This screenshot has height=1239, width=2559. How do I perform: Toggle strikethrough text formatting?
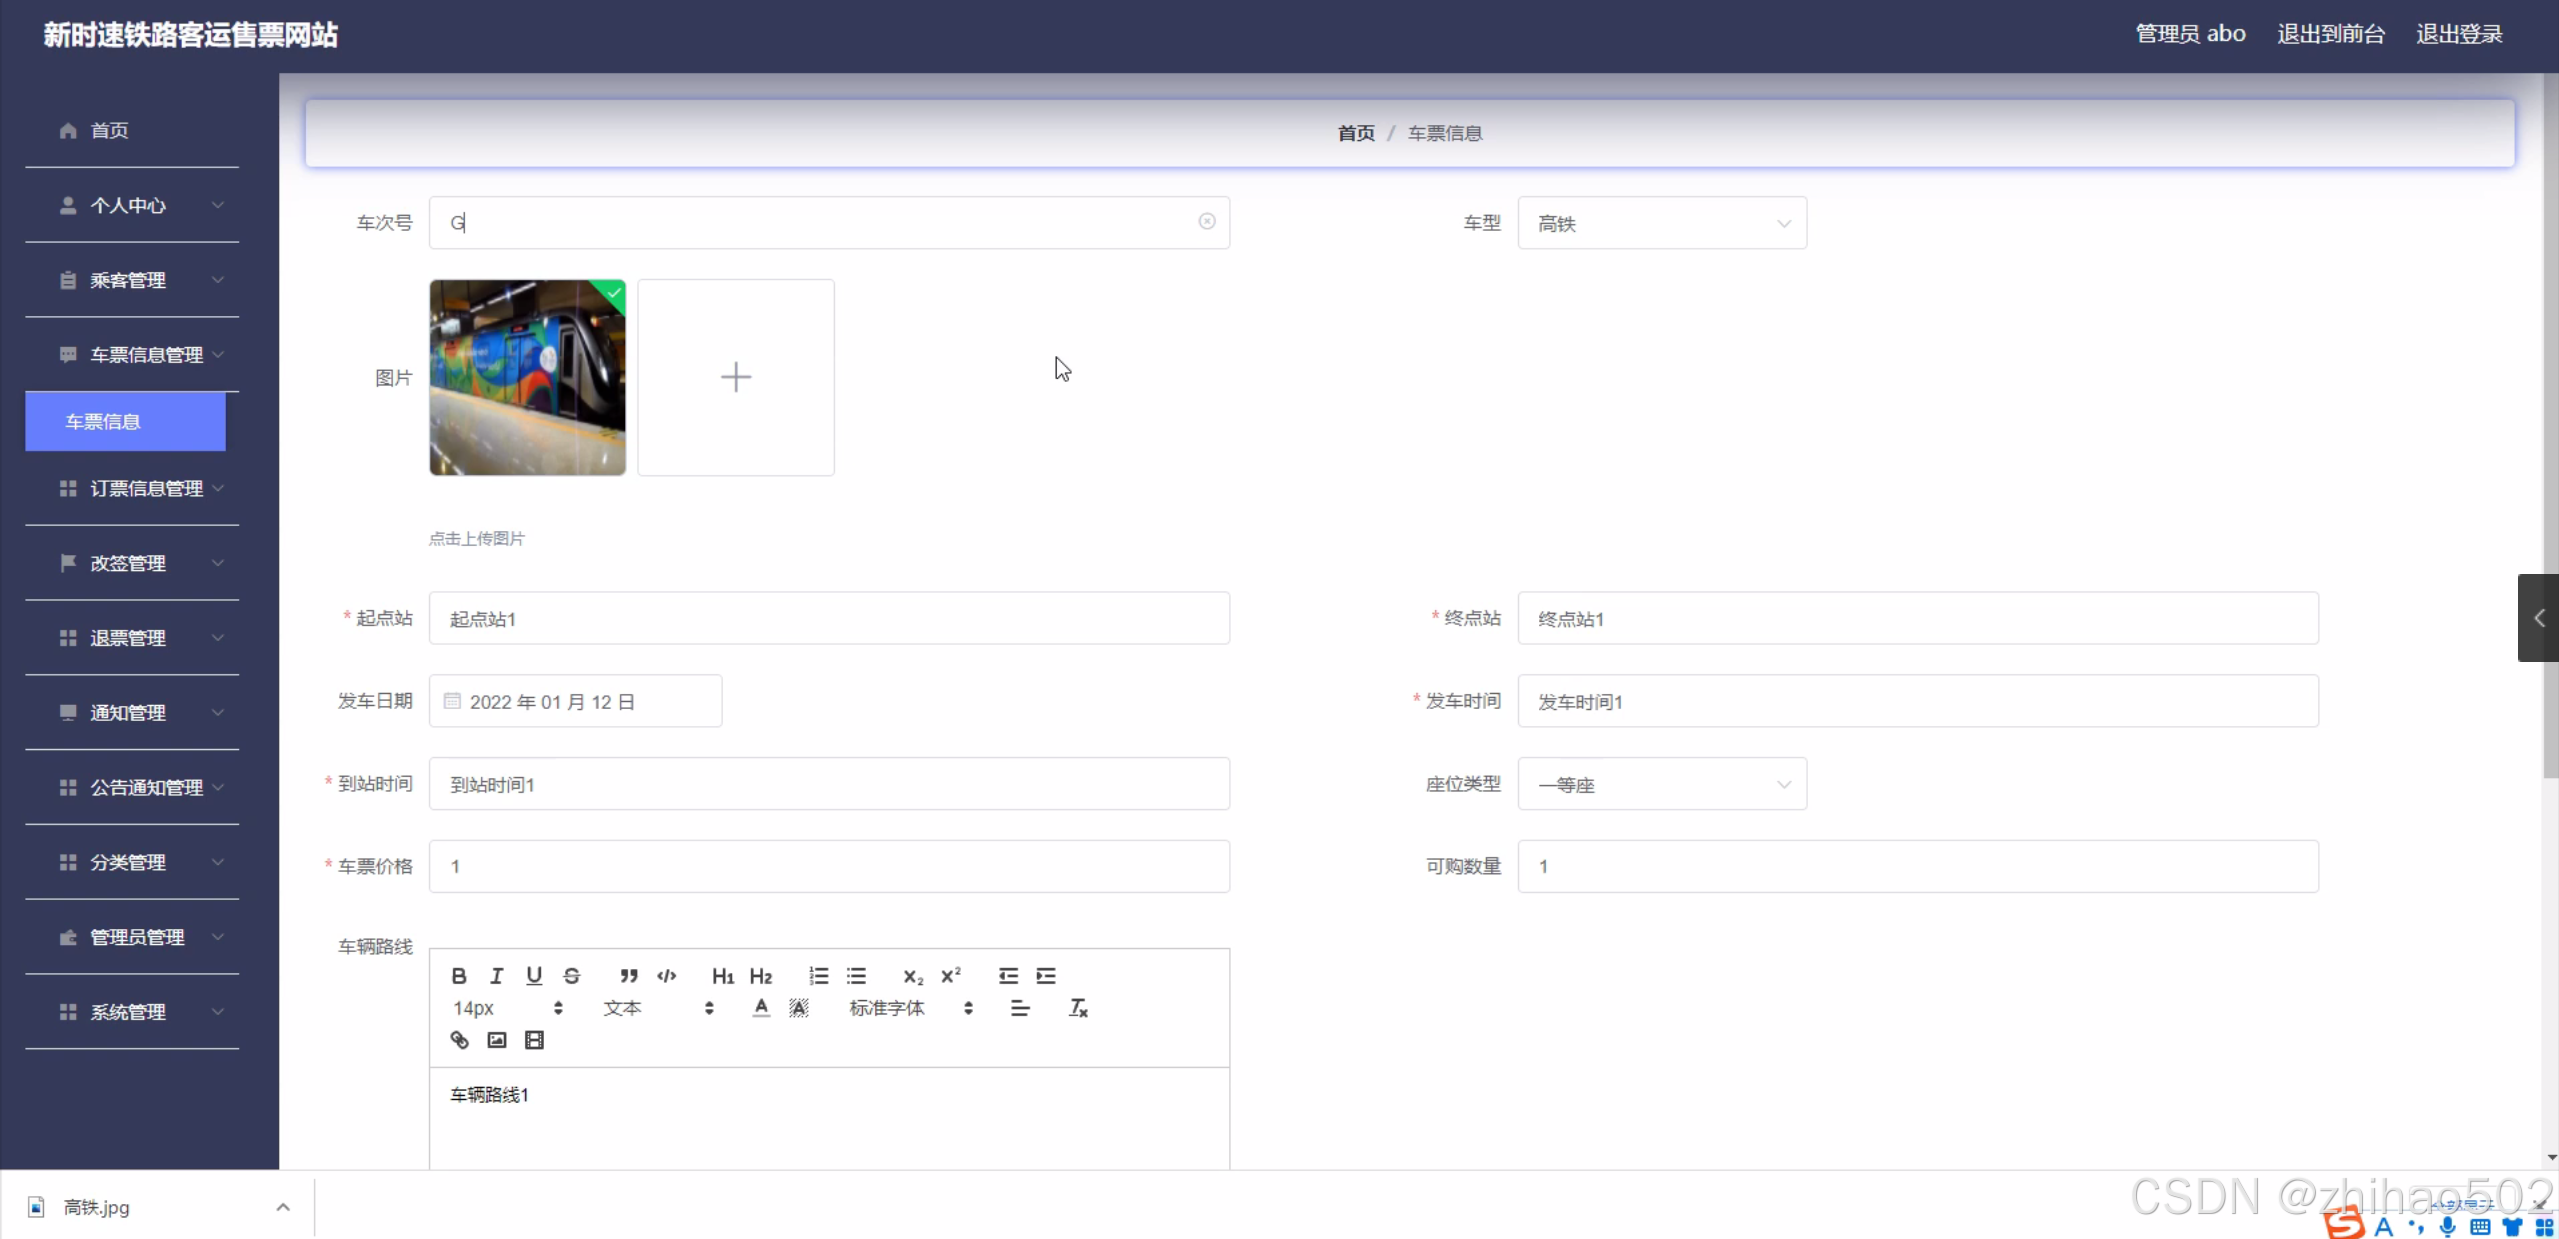(x=572, y=976)
